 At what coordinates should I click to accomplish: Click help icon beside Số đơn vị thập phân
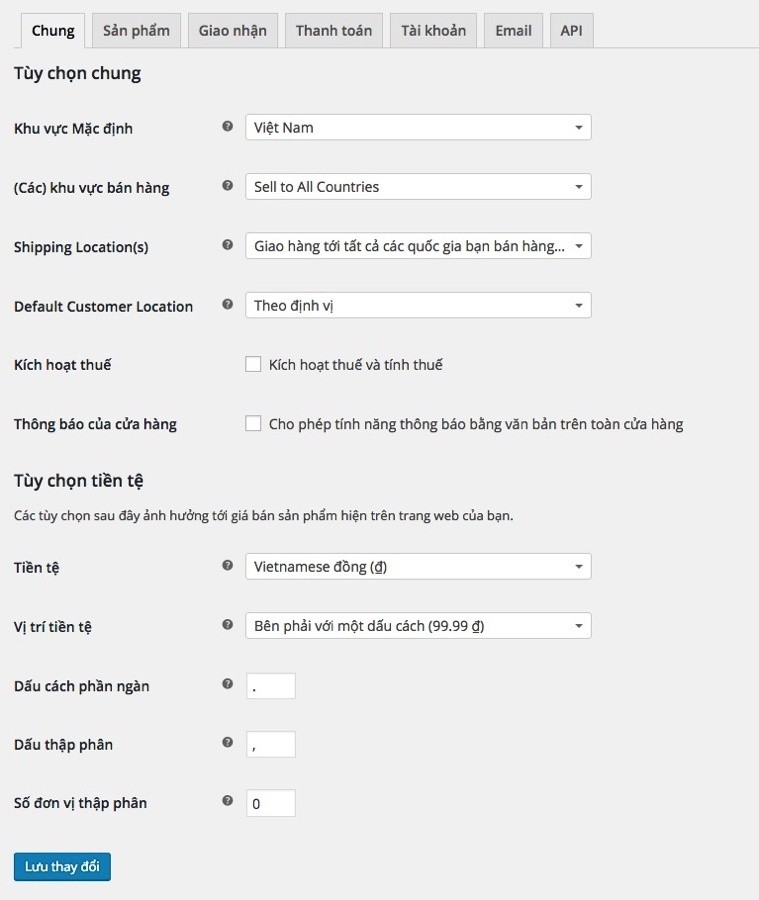click(227, 801)
